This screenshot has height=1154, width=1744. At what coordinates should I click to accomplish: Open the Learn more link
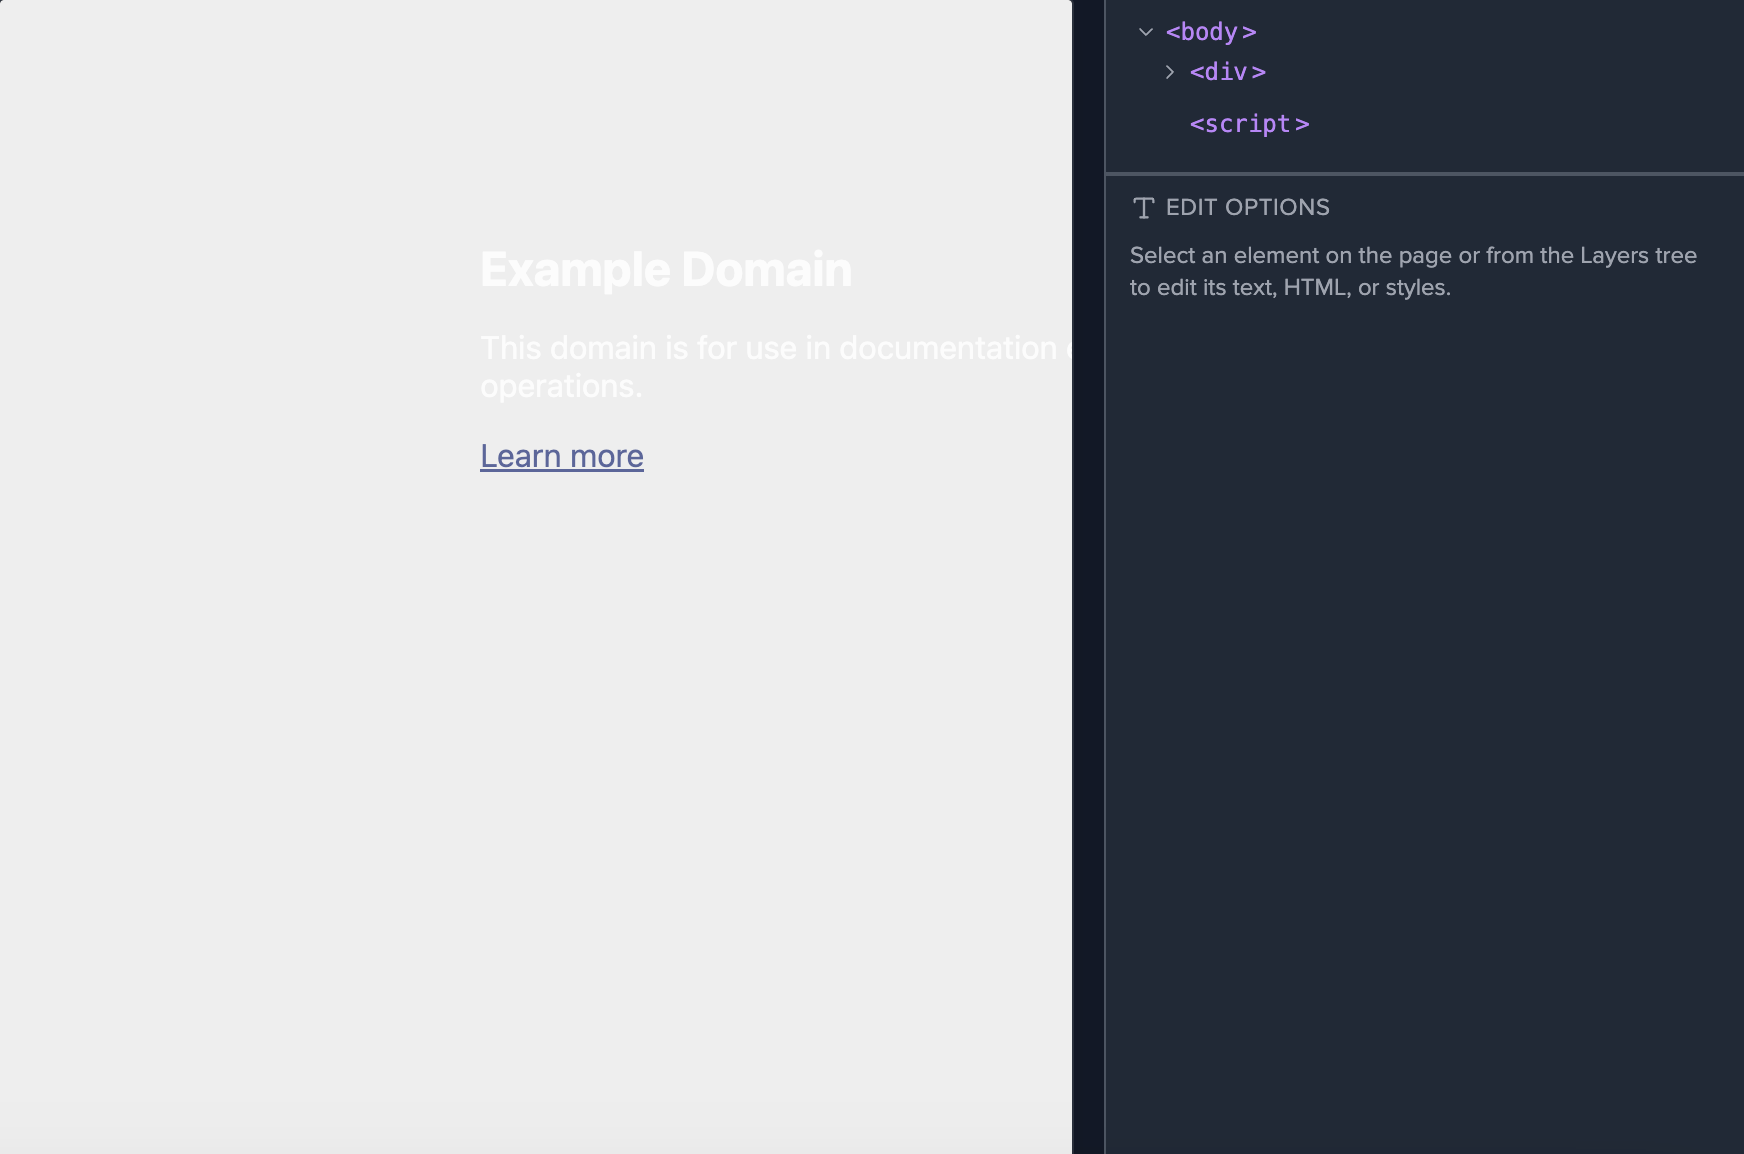click(562, 456)
